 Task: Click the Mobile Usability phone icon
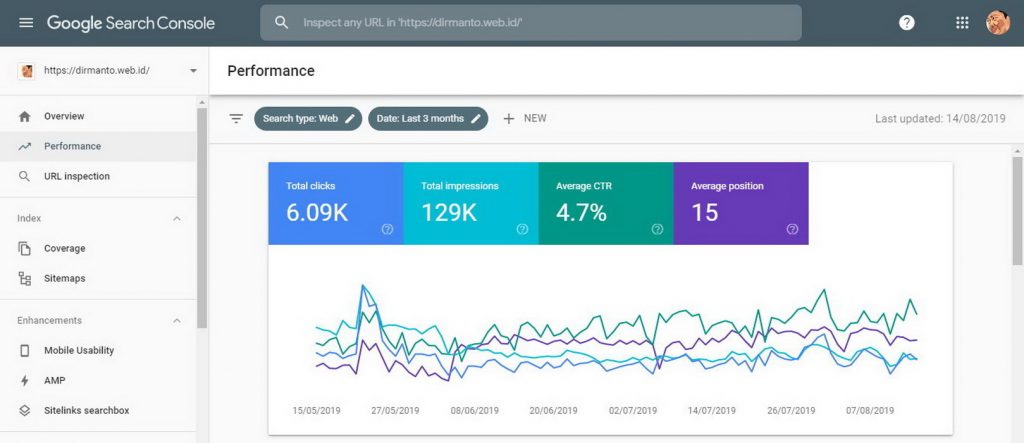pos(25,351)
